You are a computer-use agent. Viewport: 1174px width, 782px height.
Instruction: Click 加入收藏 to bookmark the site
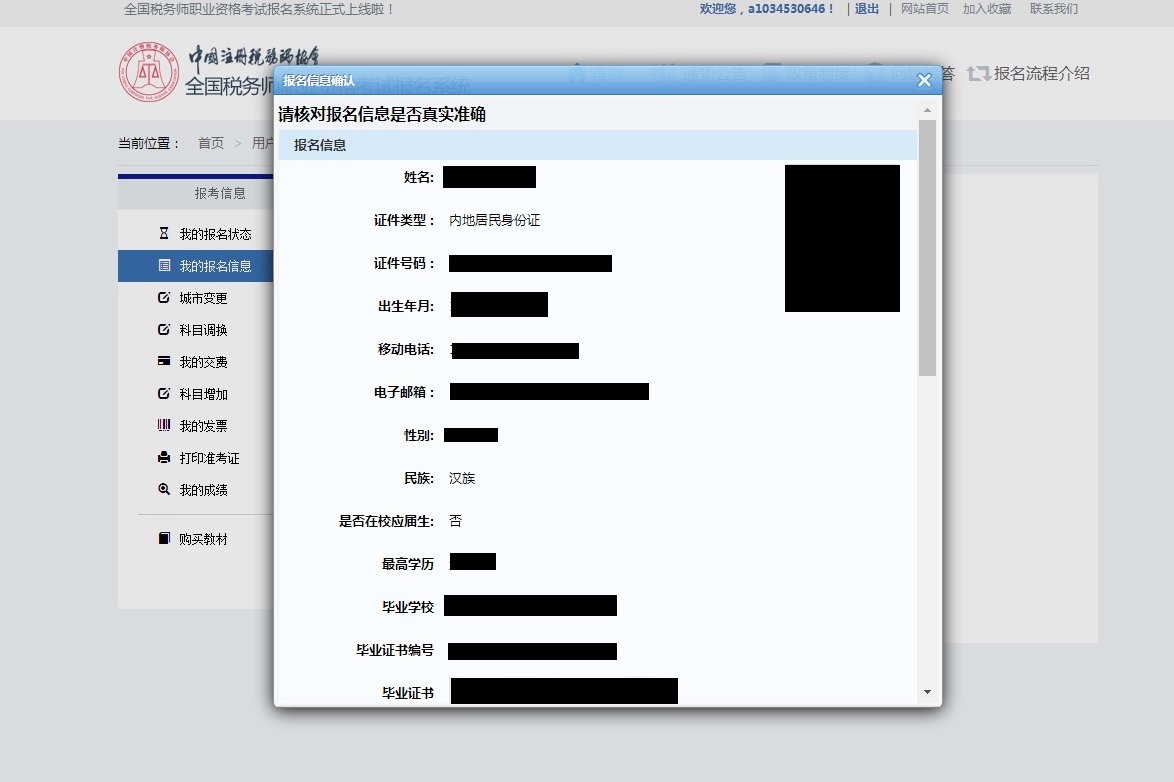(988, 8)
